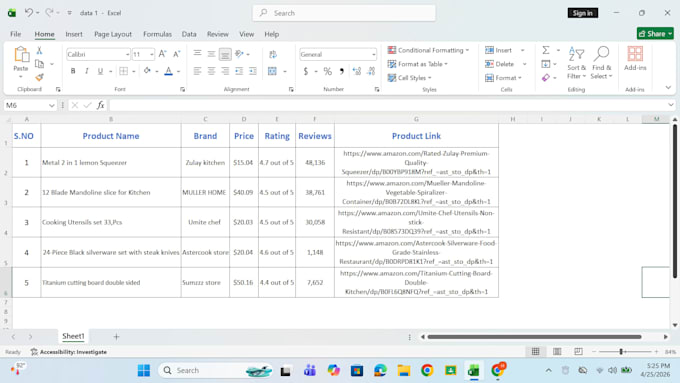Align text left in cell

(197, 71)
